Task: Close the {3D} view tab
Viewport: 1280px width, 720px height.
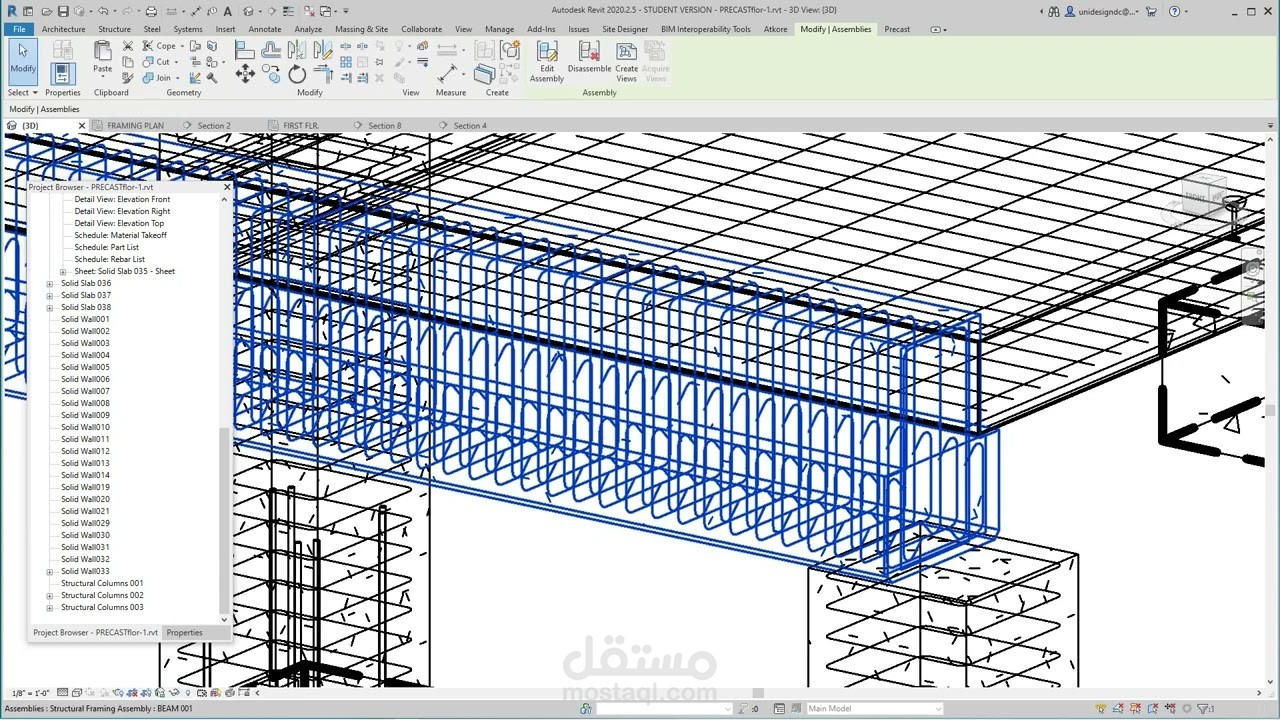Action: click(x=82, y=126)
